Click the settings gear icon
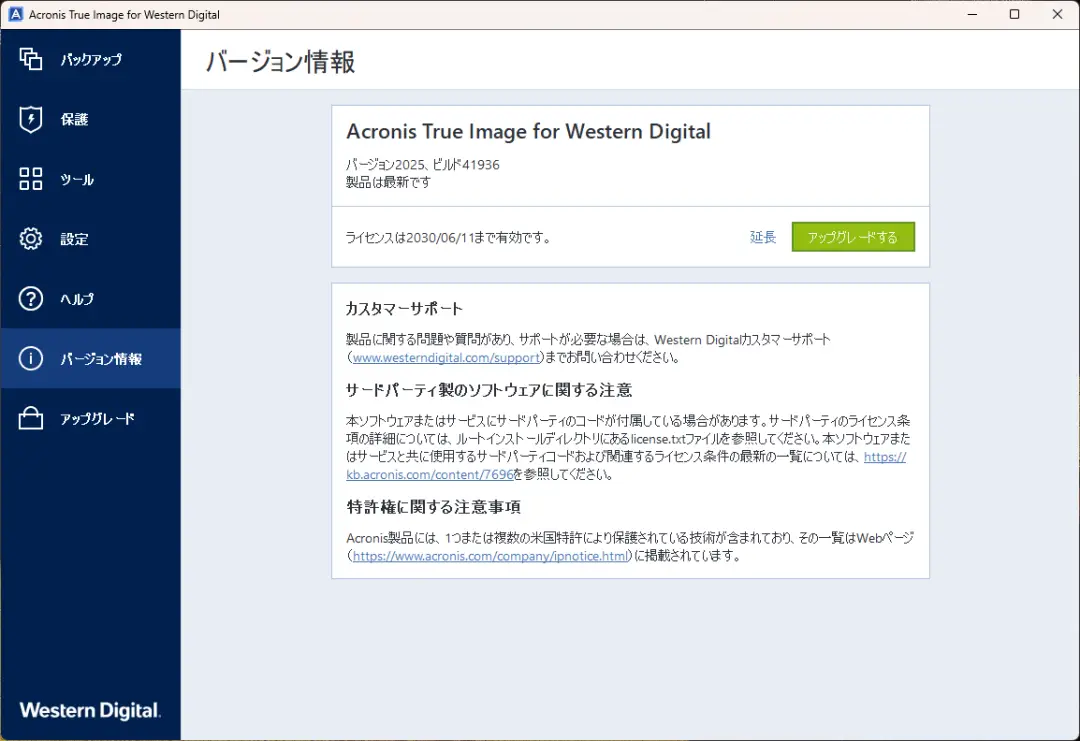 30,239
